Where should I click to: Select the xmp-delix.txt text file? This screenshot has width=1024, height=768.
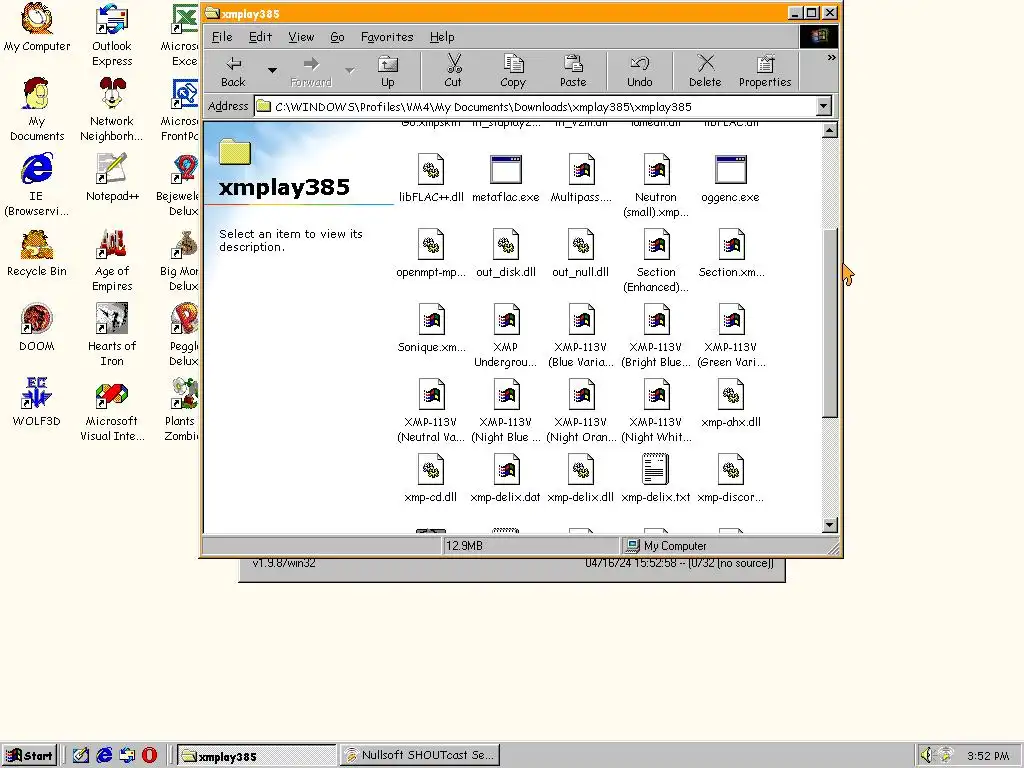coord(656,479)
